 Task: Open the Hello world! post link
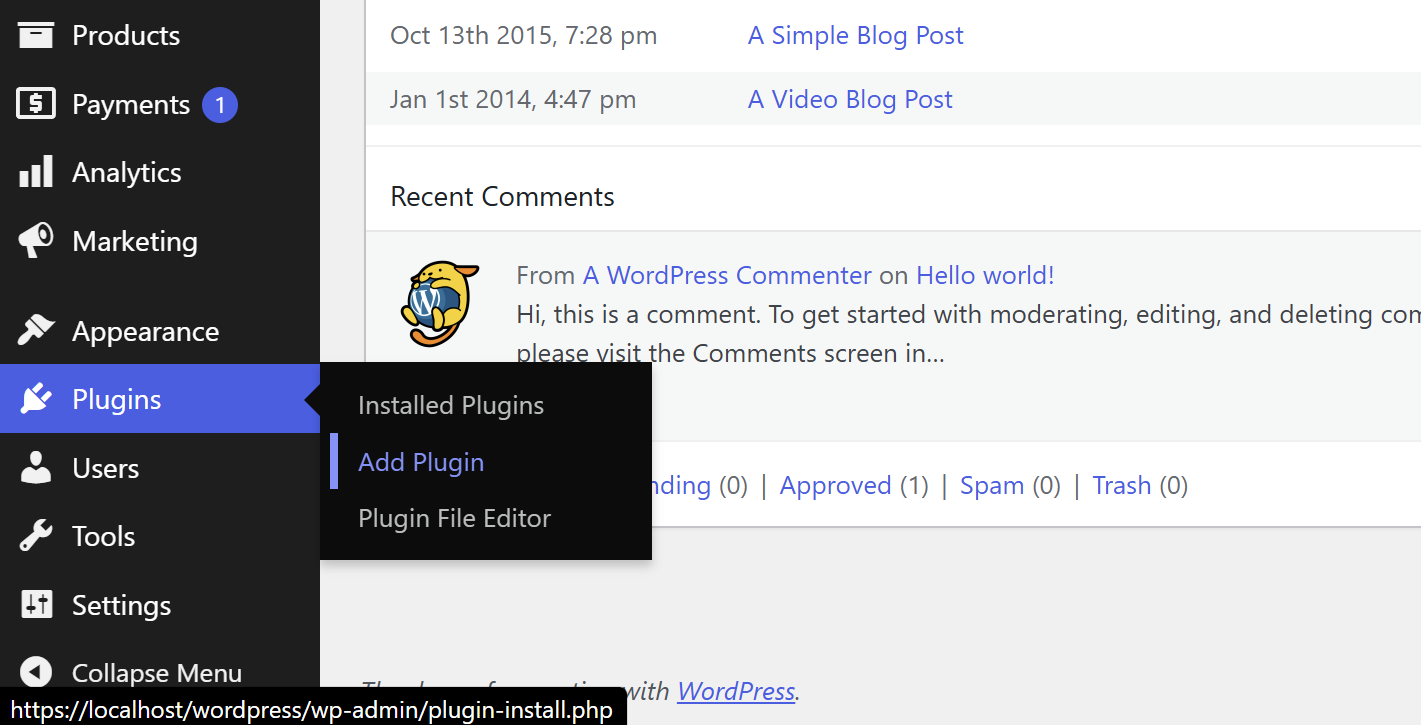[985, 275]
